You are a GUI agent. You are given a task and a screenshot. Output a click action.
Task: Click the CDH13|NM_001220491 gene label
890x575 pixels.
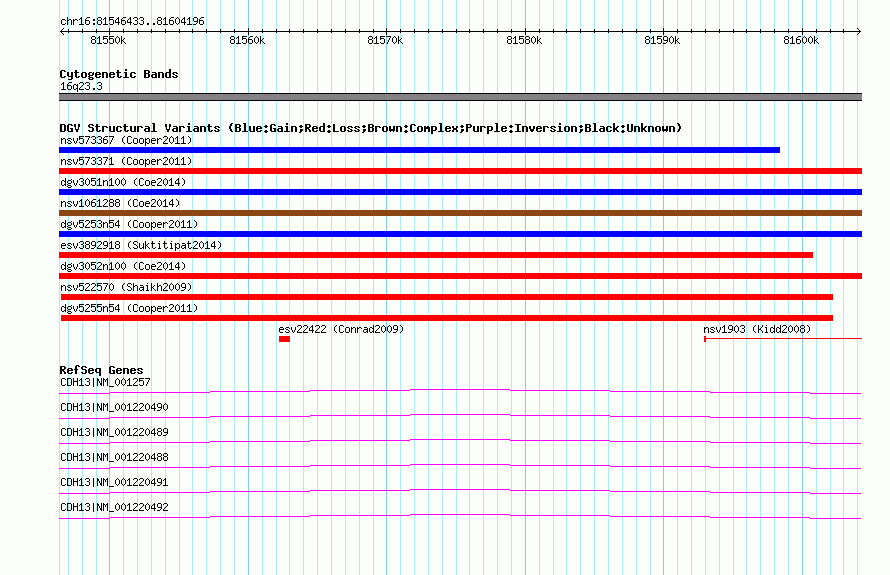point(114,482)
